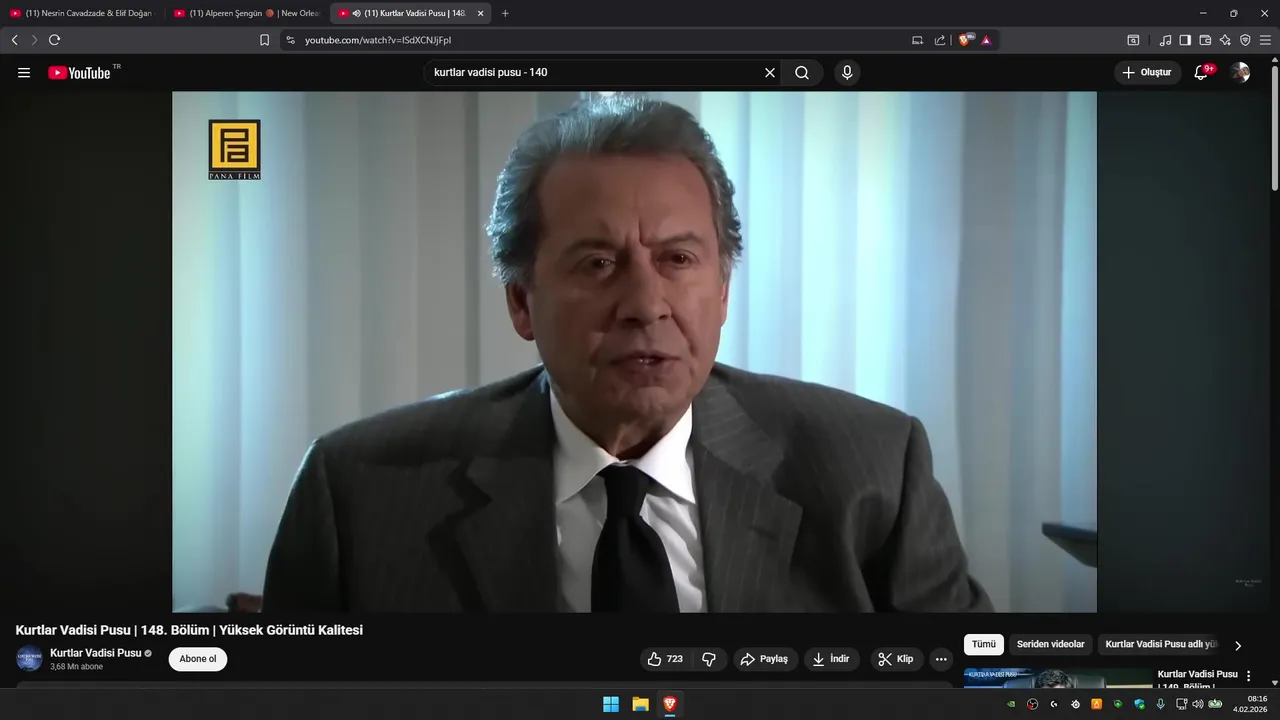Click the Oluştur create button
This screenshot has height=720, width=1280.
coord(1147,73)
